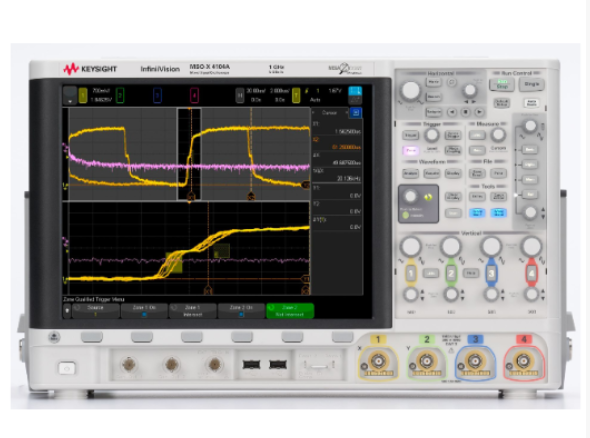Click the blue icon at top-right of display

coord(355,91)
